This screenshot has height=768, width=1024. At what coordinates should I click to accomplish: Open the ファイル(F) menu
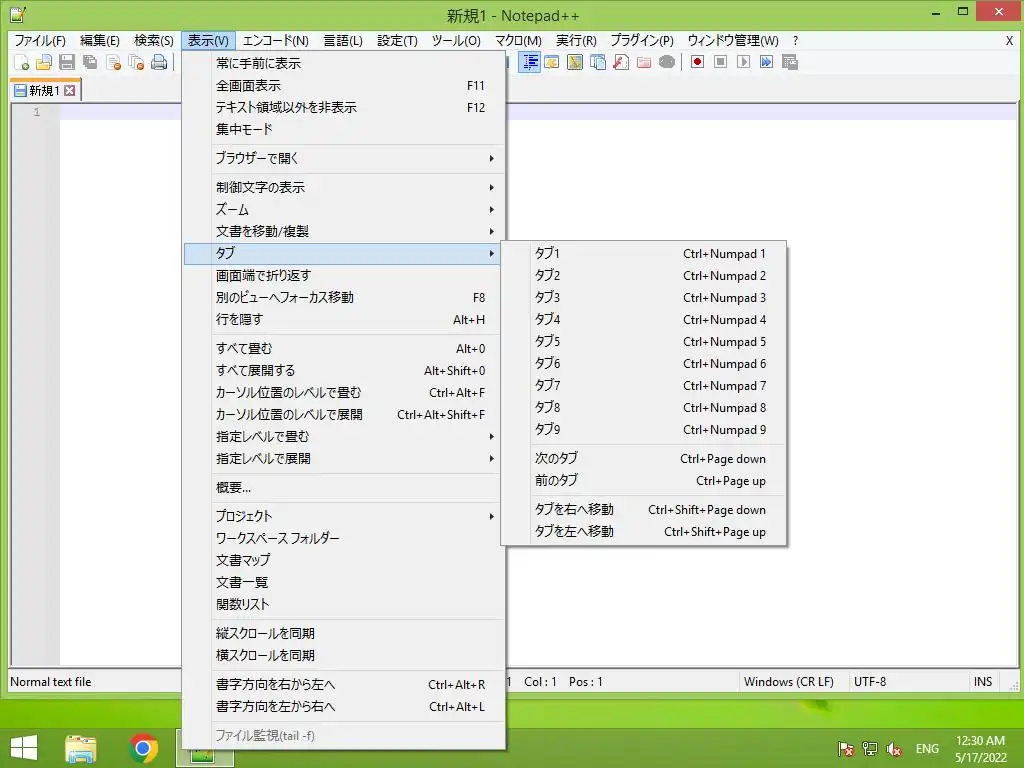40,40
